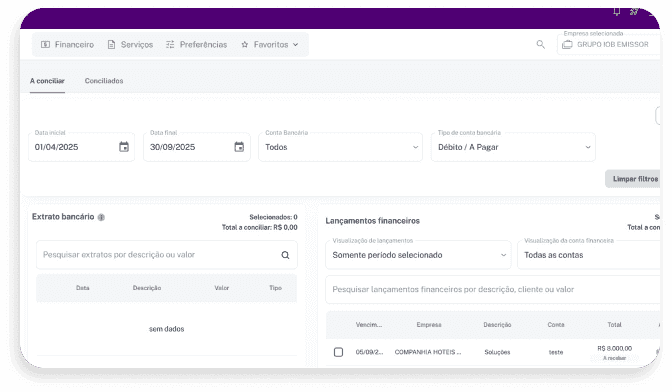Image resolution: width=672 pixels, height=392 pixels.
Task: Switch to the Conciliados tab
Action: [x=104, y=81]
